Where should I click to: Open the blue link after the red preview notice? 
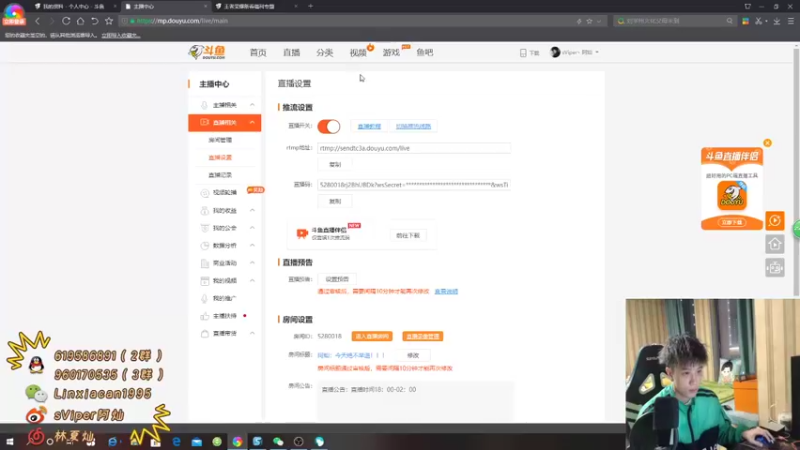(446, 291)
